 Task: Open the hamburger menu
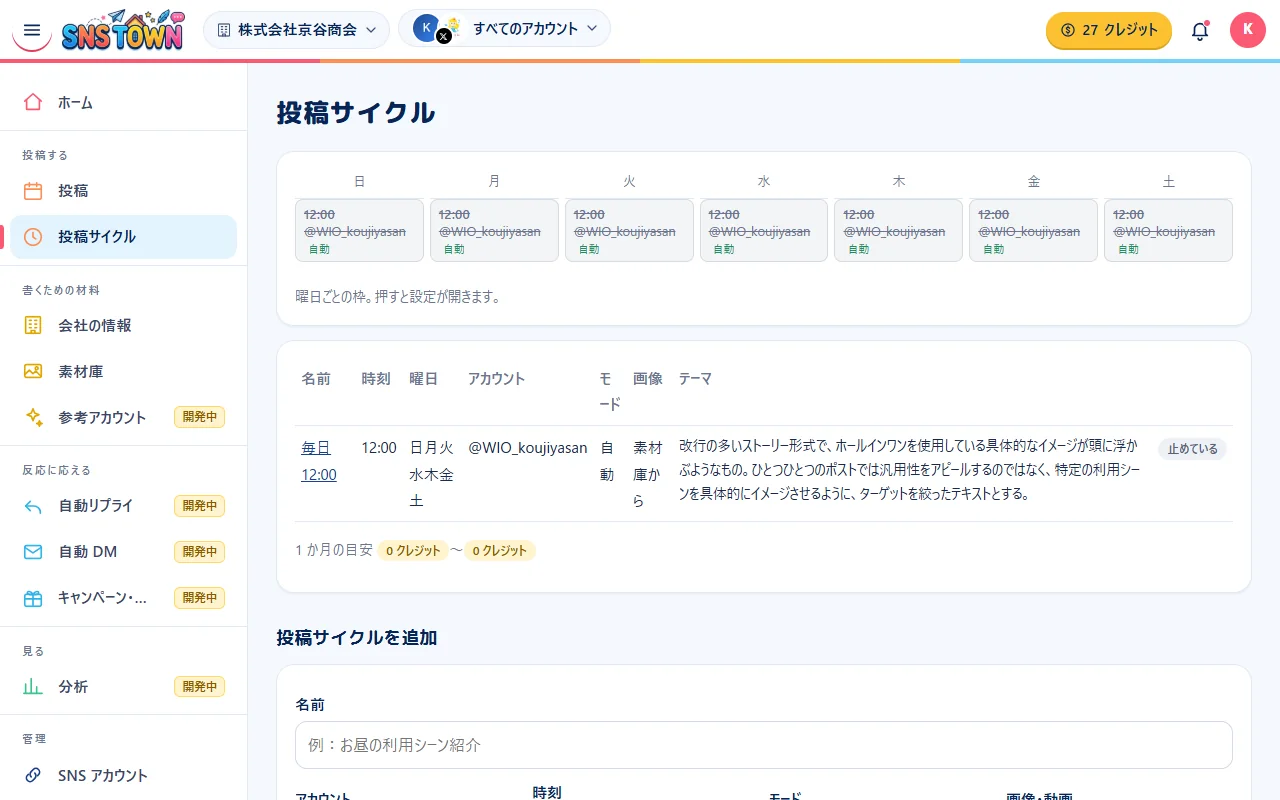click(32, 30)
